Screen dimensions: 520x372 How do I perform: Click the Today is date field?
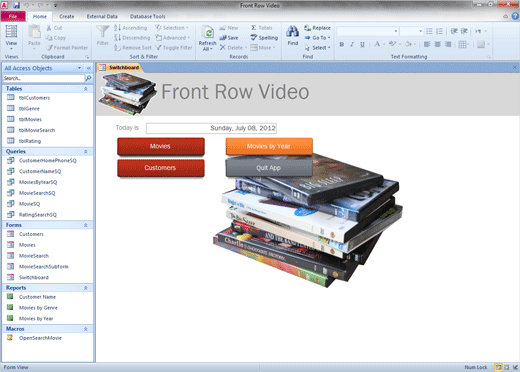(211, 128)
